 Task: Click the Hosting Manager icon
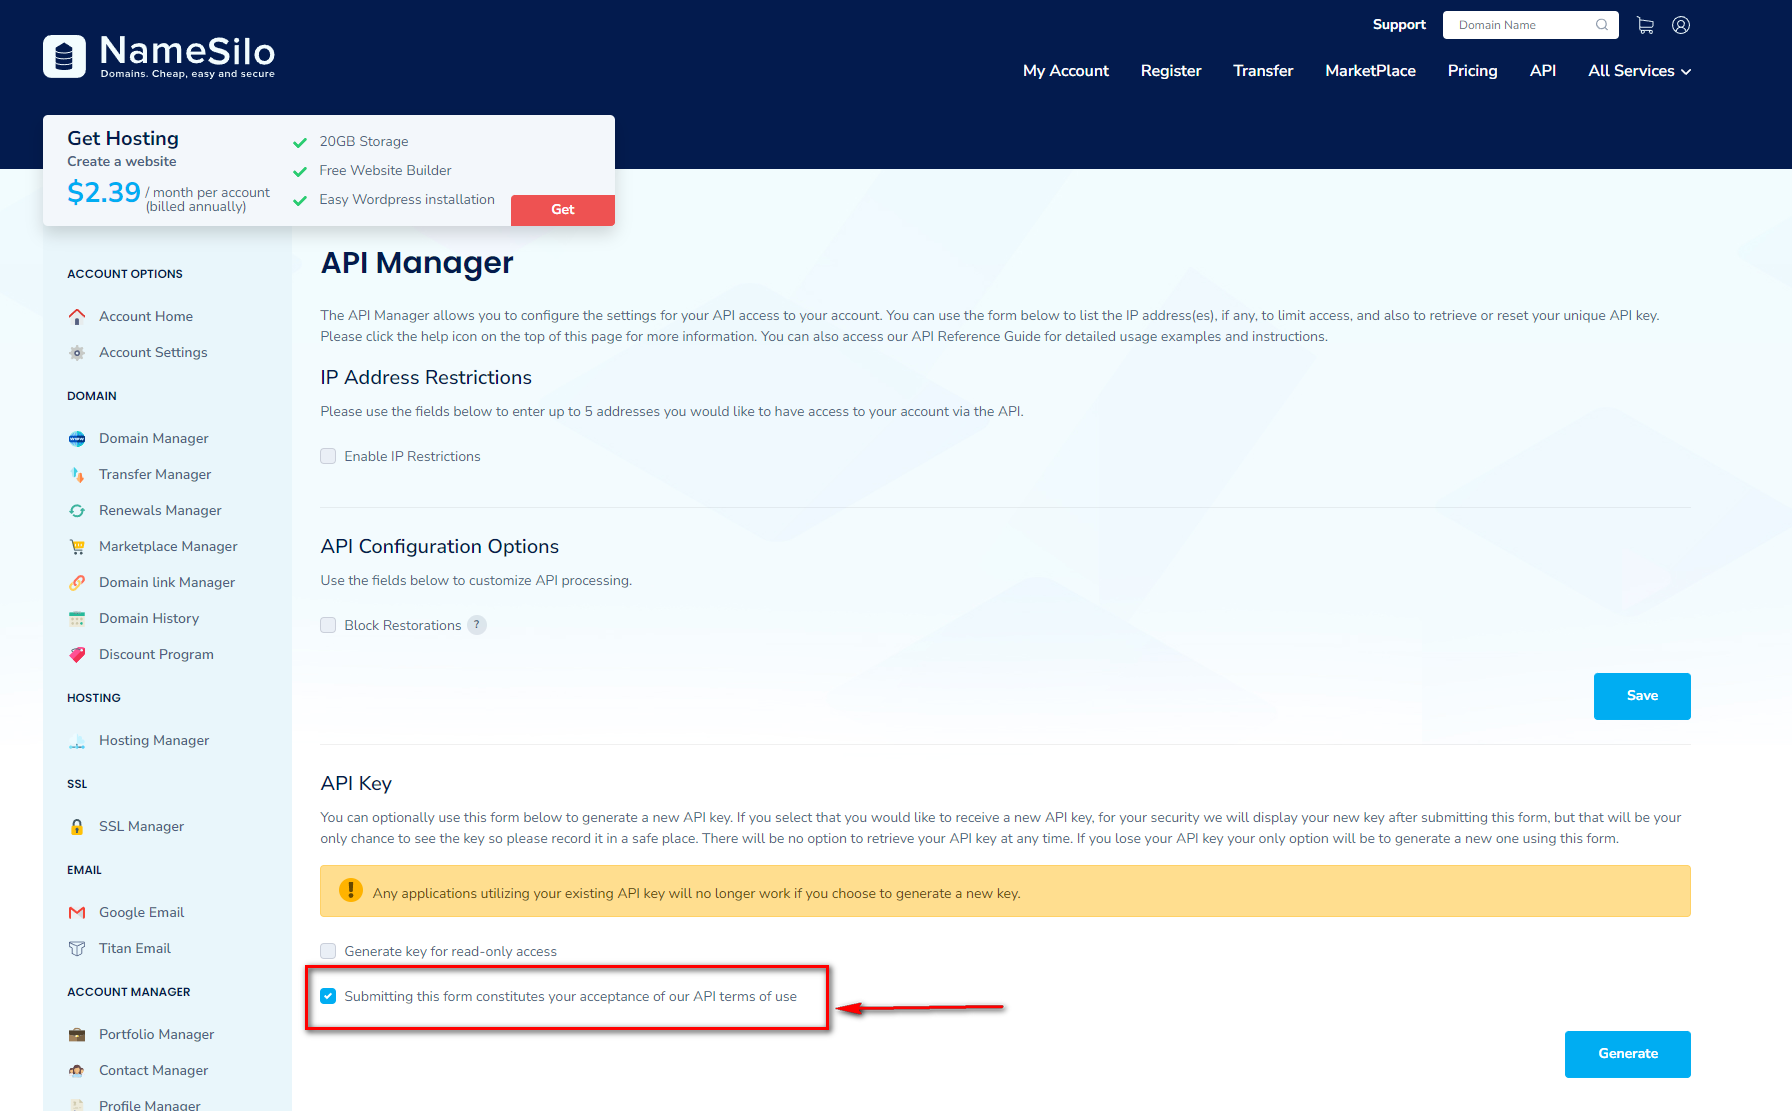[x=77, y=740]
